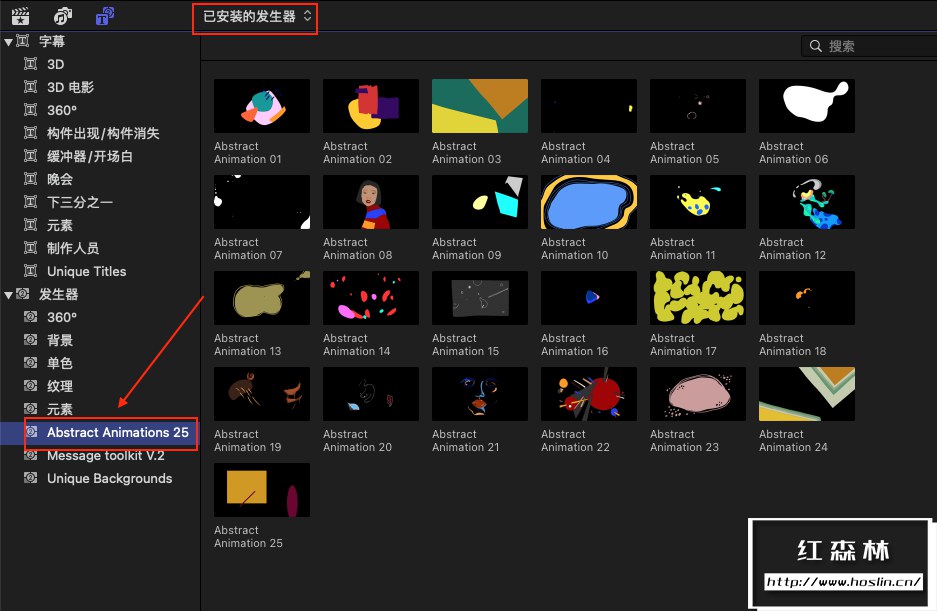The height and width of the screenshot is (611, 937).
Task: Select Abstract Animation 09 thumbnail
Action: [480, 202]
